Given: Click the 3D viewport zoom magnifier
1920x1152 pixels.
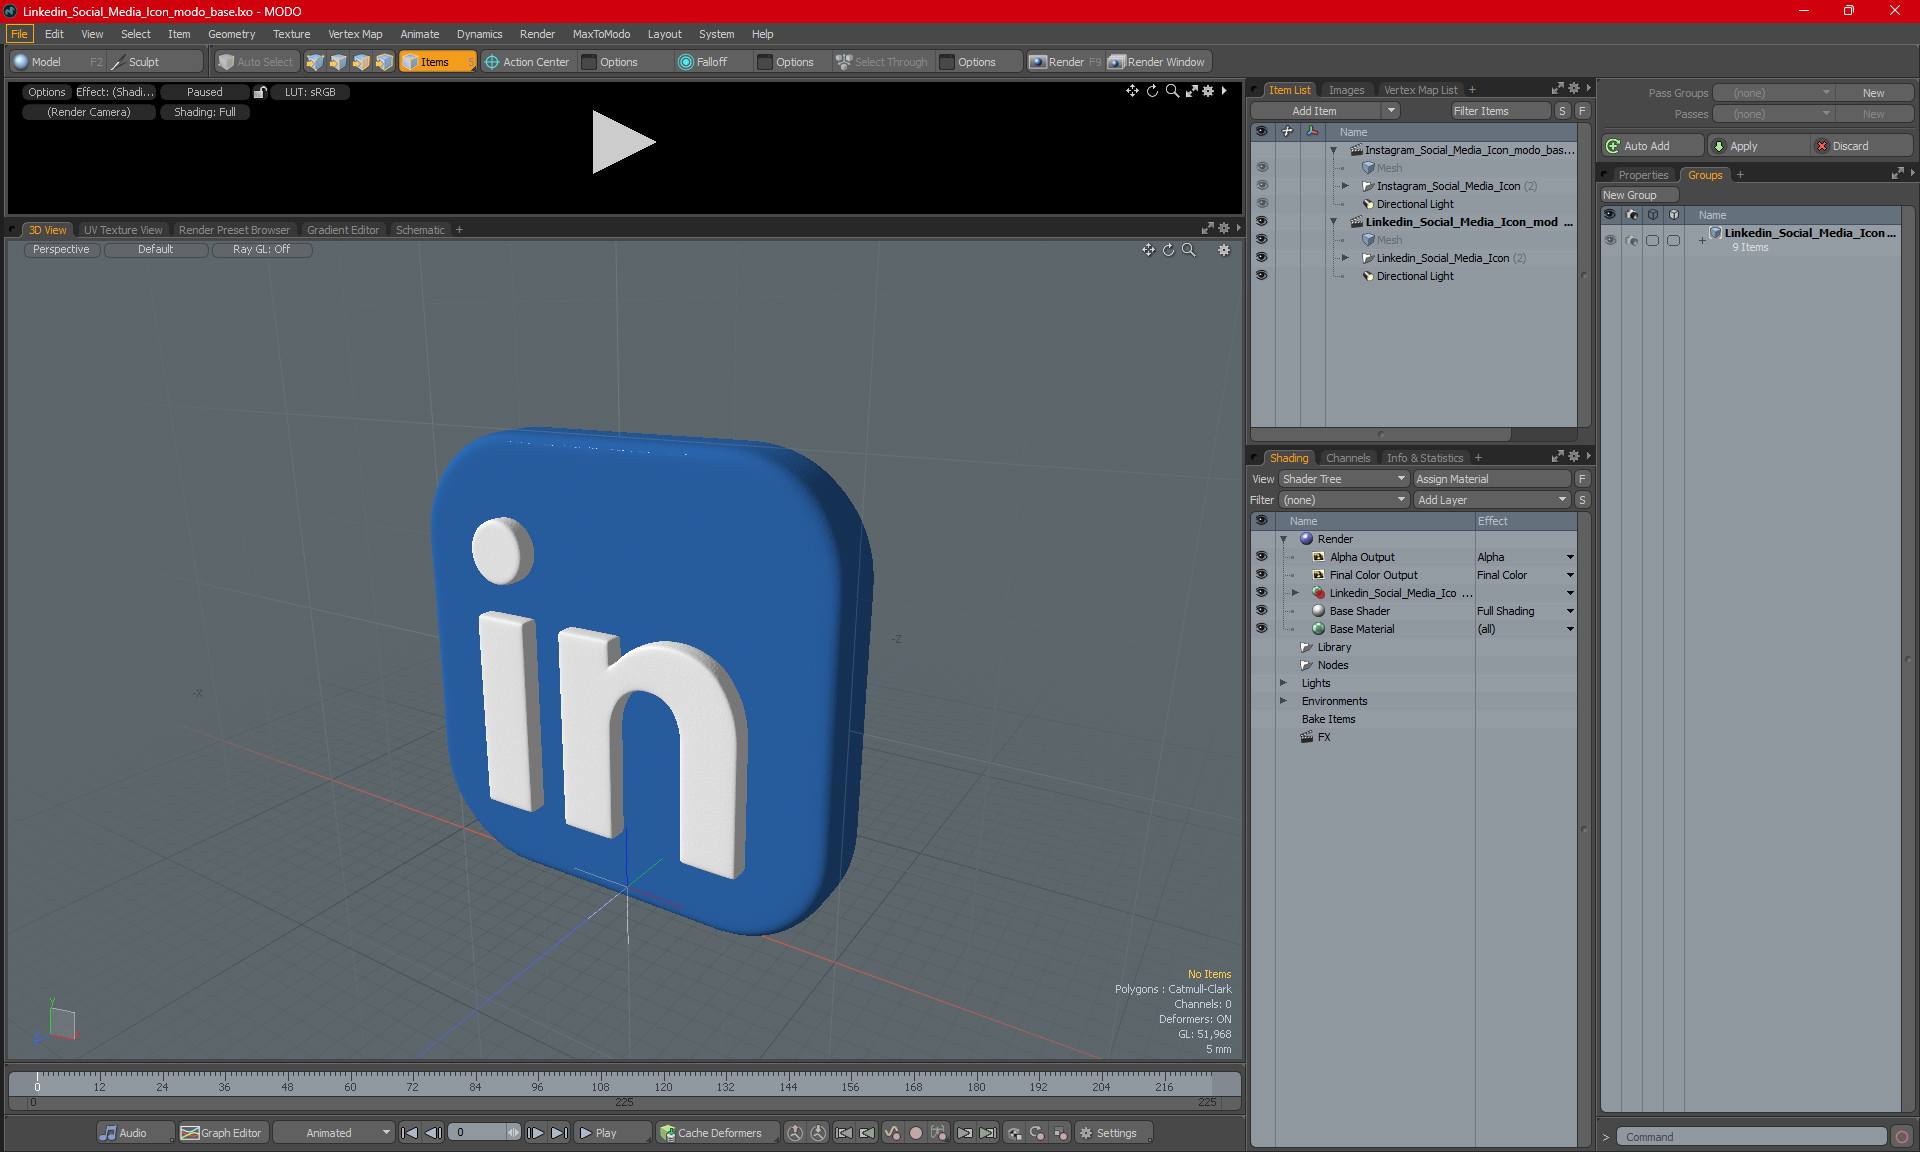Looking at the screenshot, I should pos(1188,250).
